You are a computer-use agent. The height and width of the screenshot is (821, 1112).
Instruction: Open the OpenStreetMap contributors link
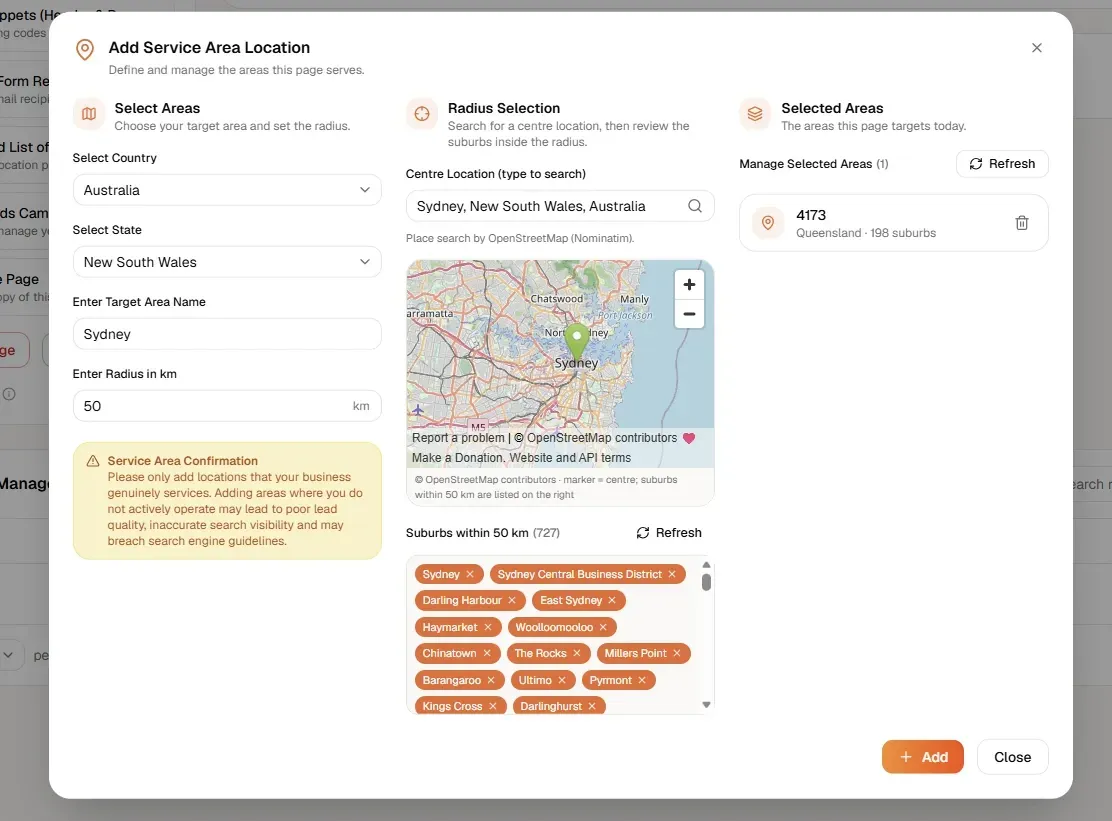point(601,437)
